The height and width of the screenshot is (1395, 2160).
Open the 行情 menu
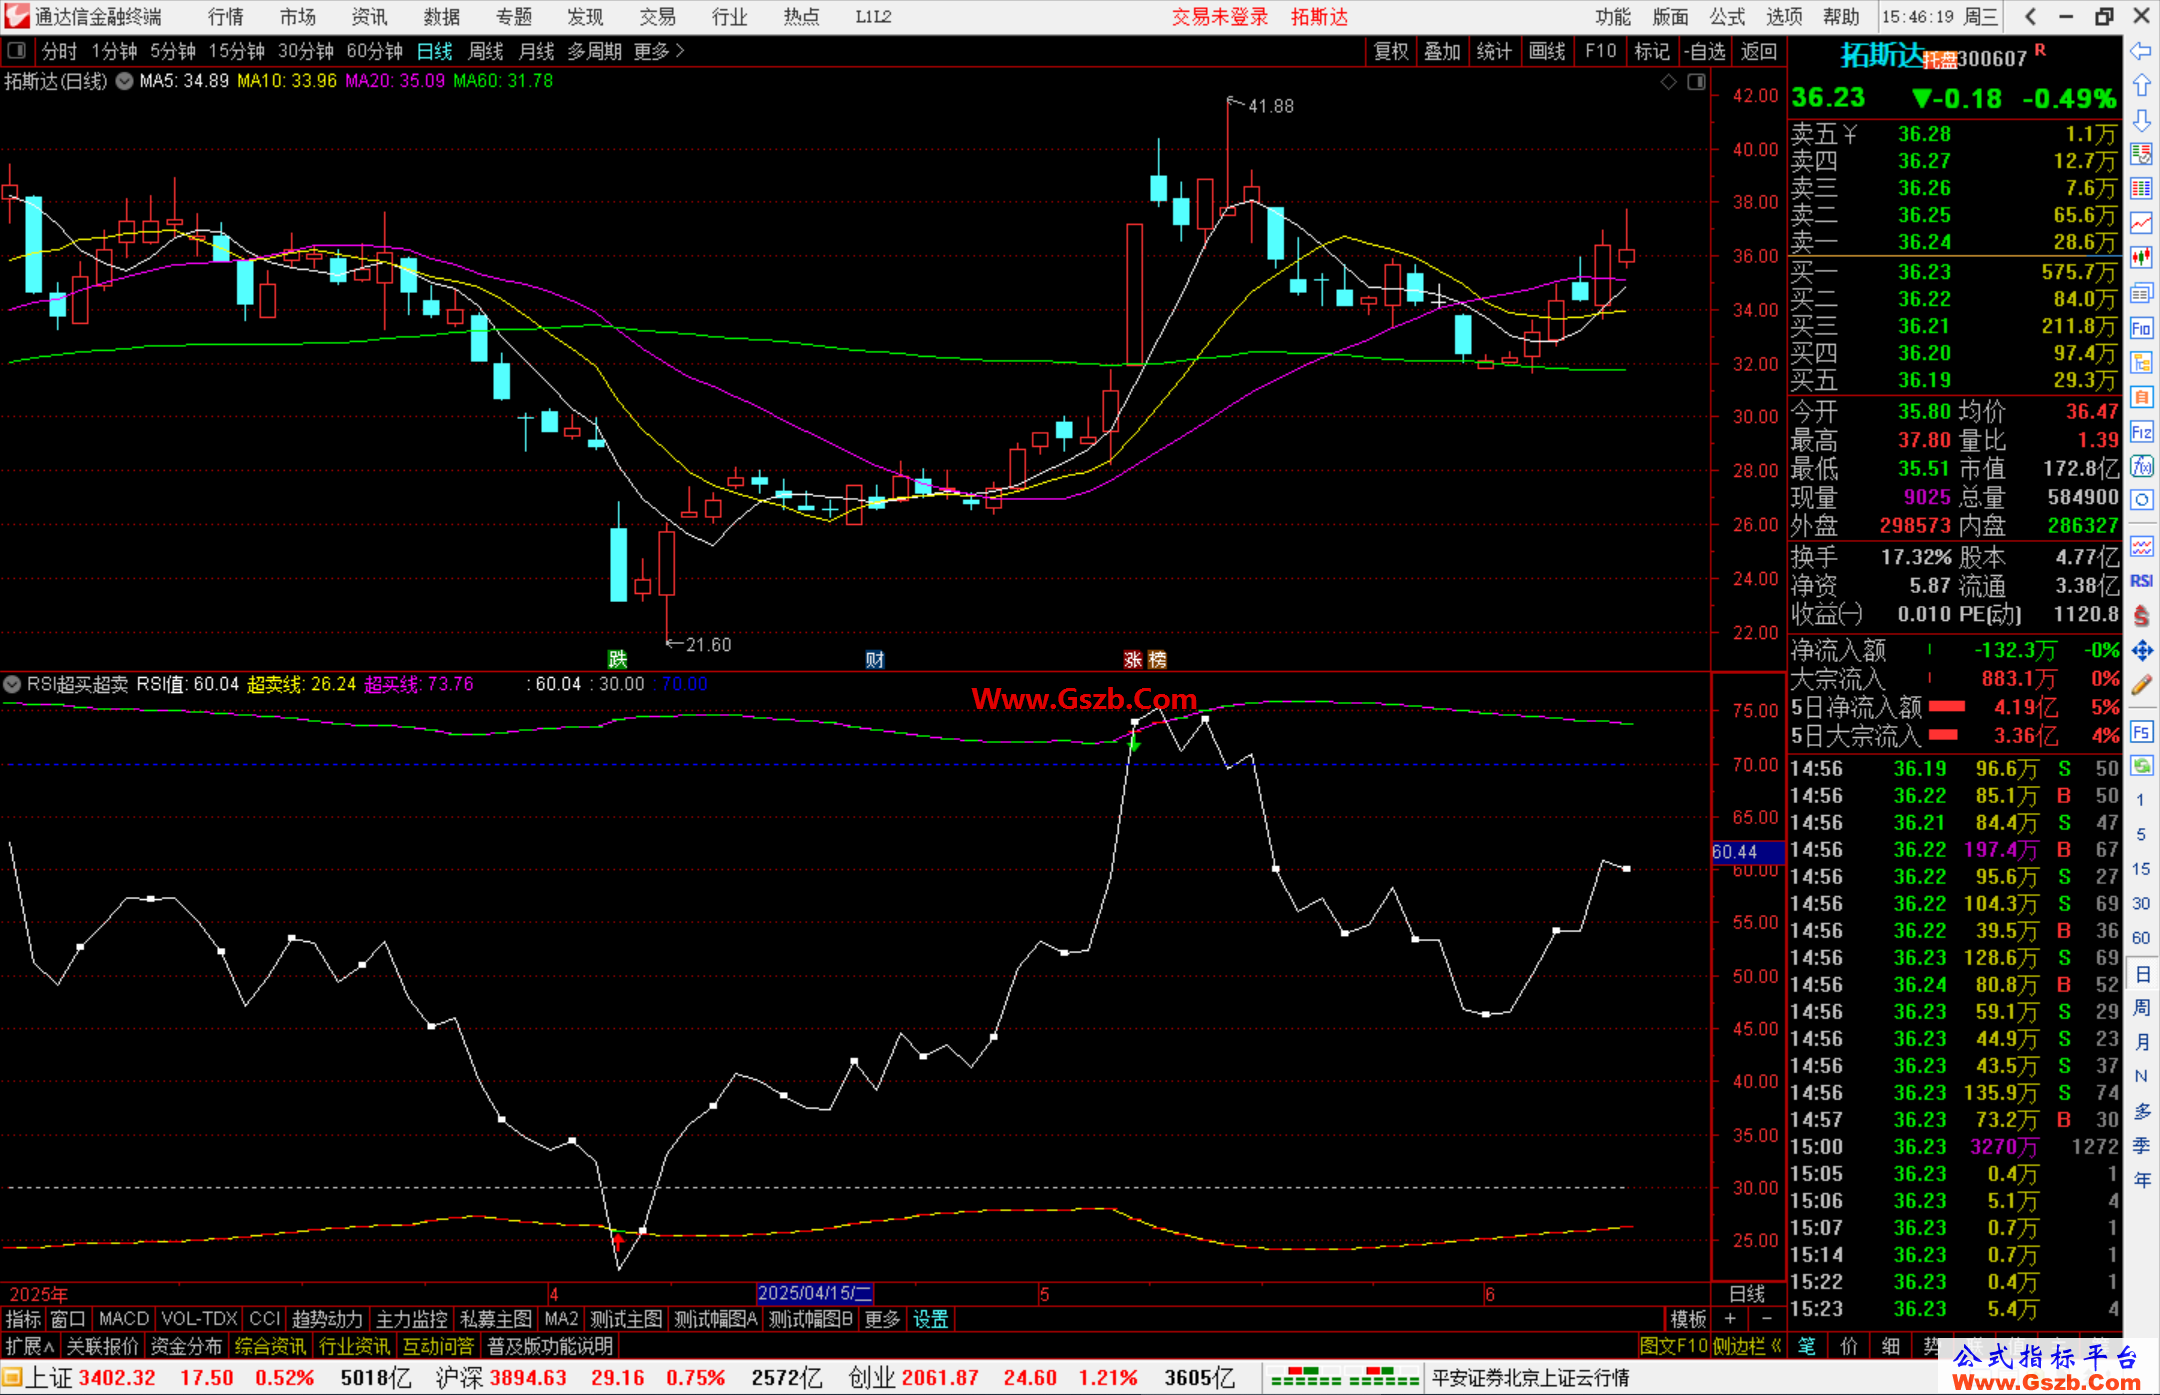226,16
